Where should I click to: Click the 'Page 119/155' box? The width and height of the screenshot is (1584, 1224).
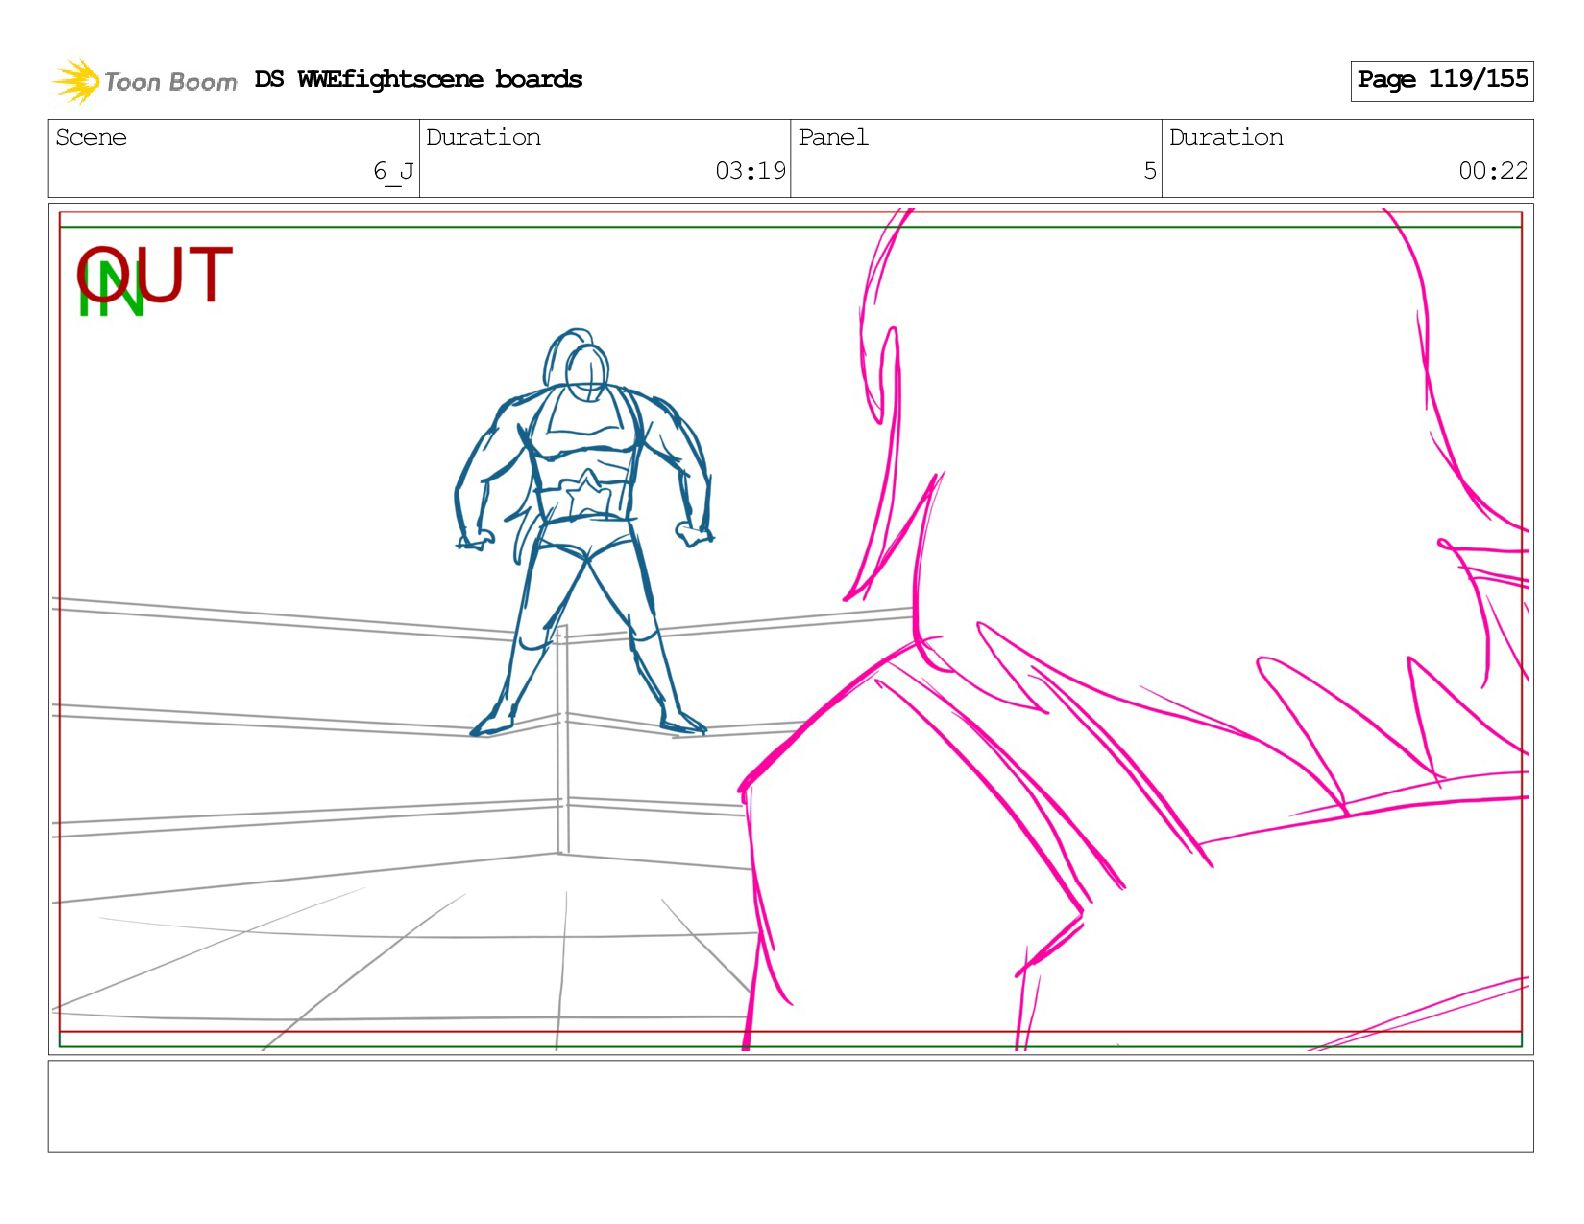coord(1441,80)
